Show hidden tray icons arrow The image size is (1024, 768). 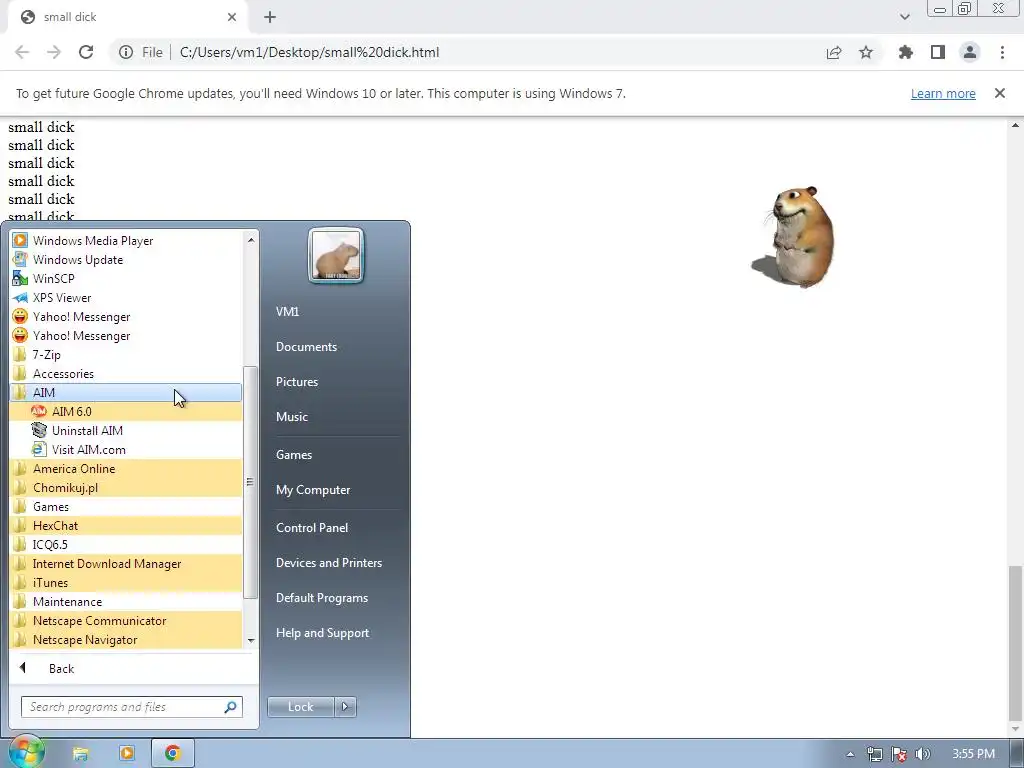coord(850,754)
